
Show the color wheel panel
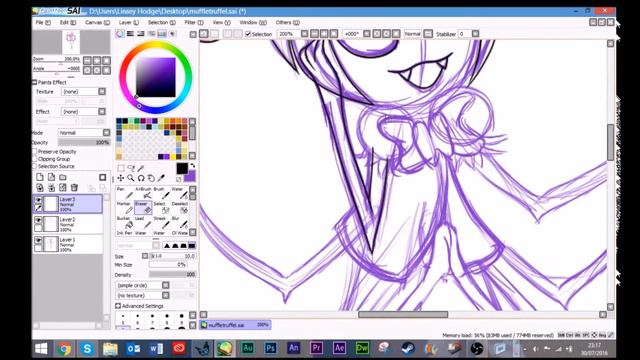(120, 34)
